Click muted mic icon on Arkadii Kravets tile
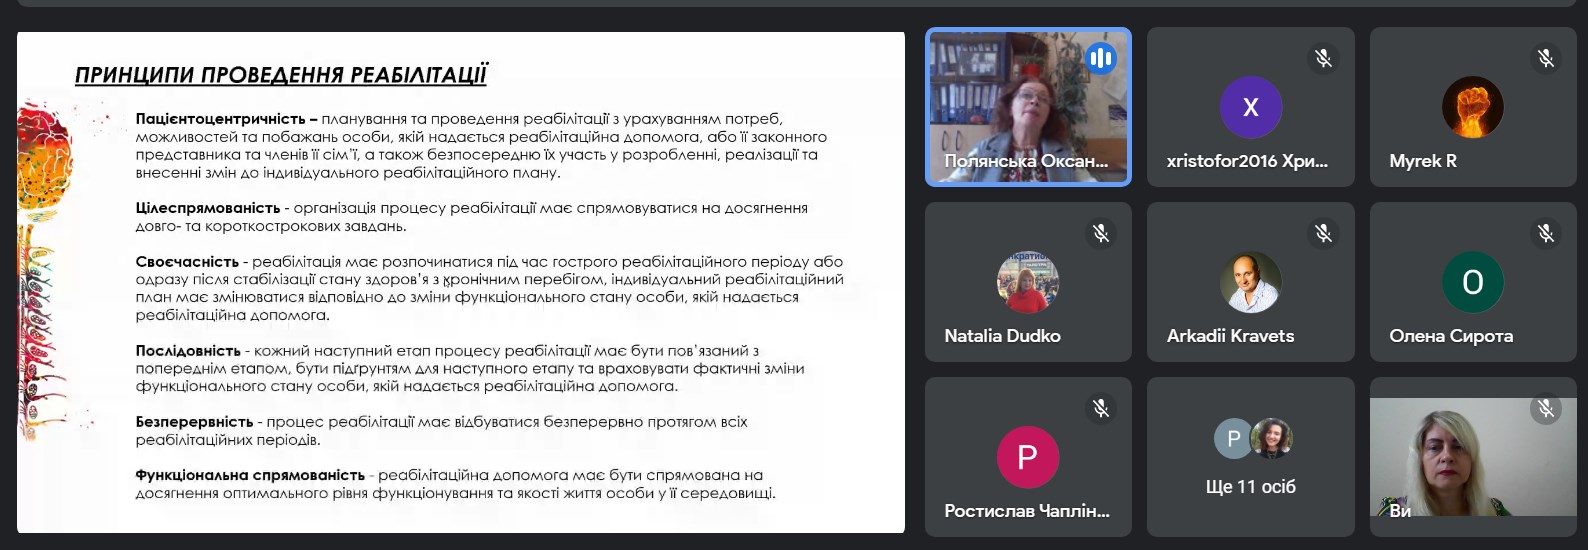 click(x=1323, y=234)
